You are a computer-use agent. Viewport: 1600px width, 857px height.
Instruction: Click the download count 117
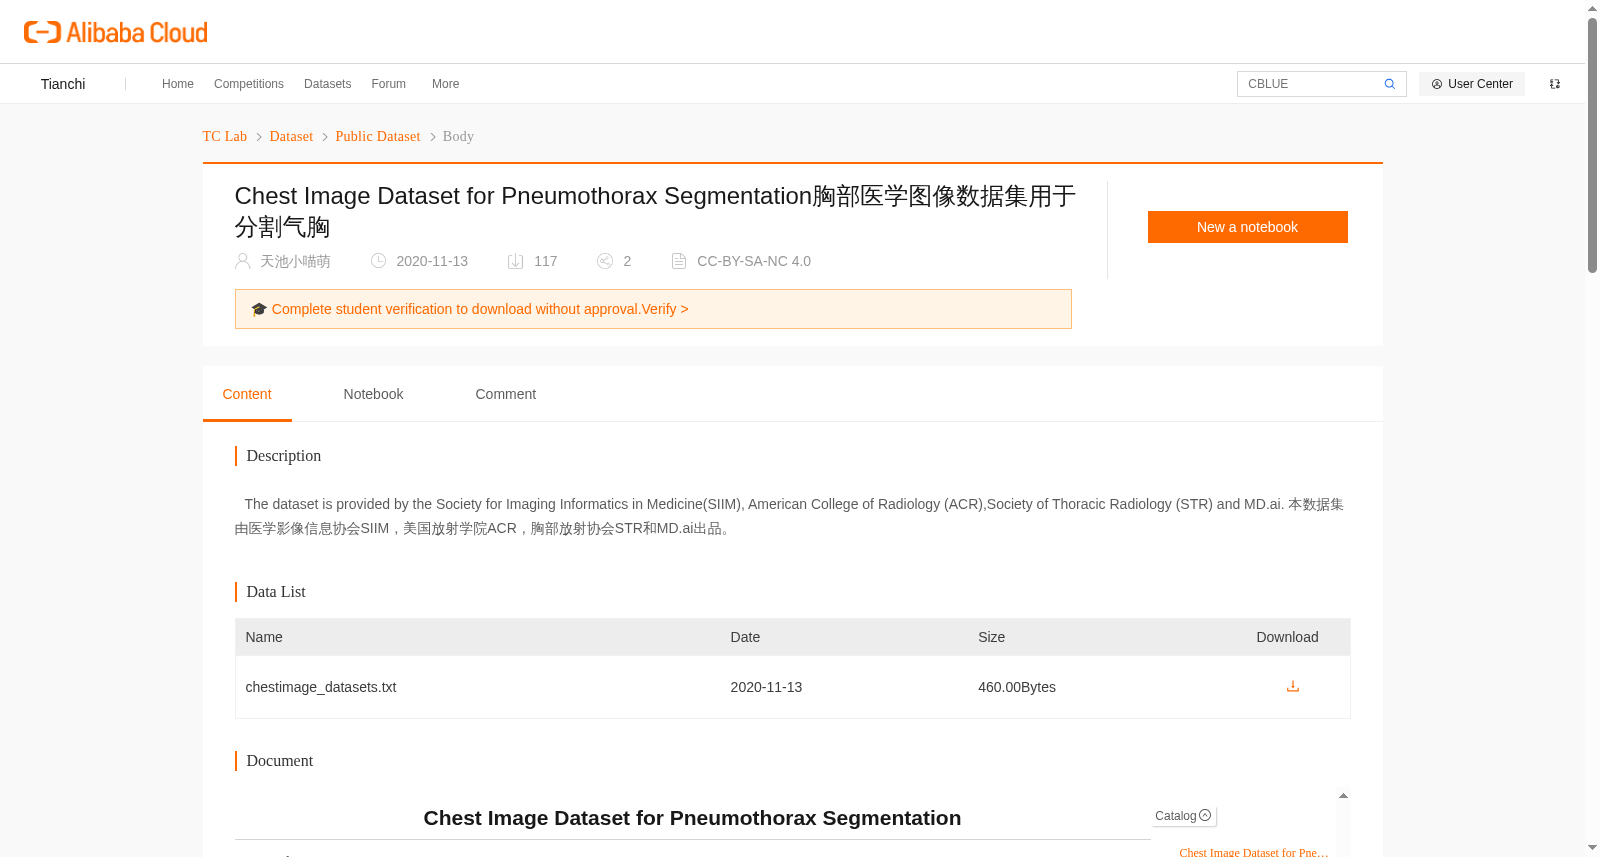point(546,261)
